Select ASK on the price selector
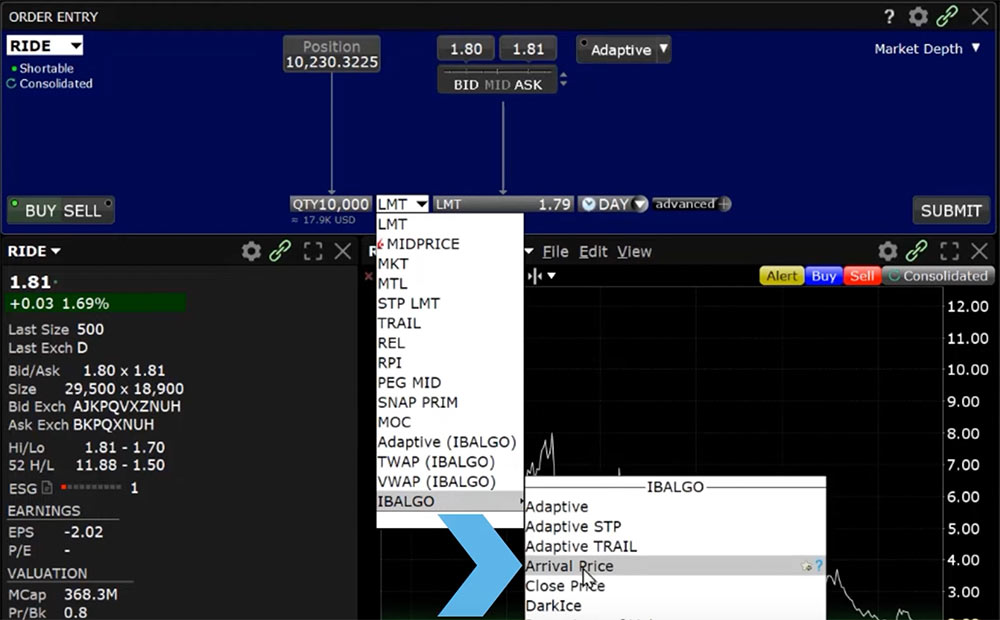The height and width of the screenshot is (620, 1000). (x=528, y=85)
